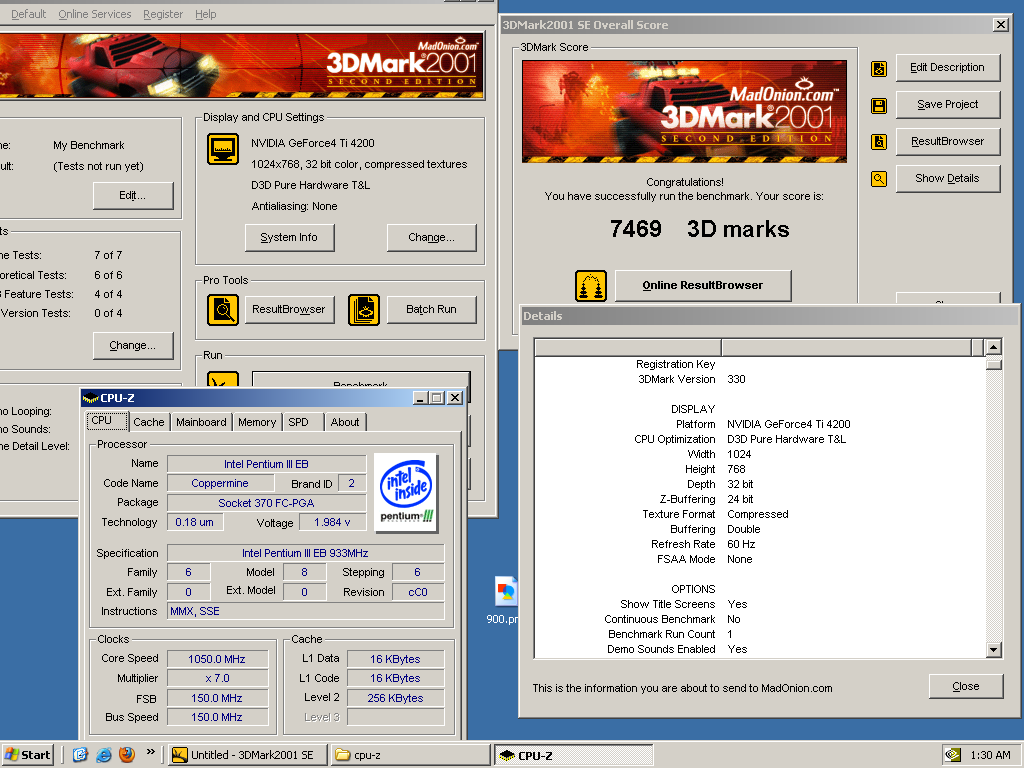Close the Details dialog with Close button
This screenshot has height=768, width=1024.
(x=966, y=686)
